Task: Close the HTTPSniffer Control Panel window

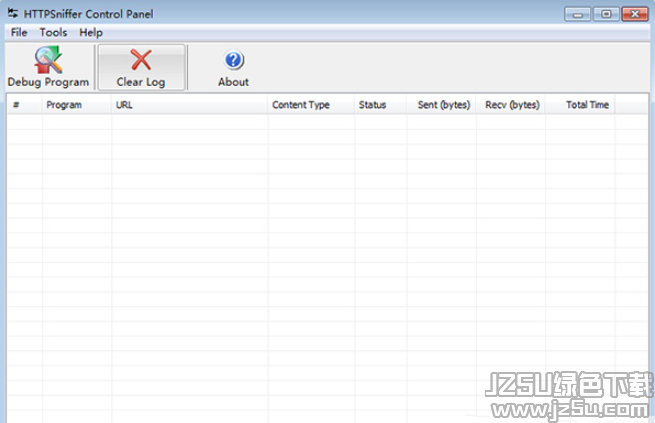Action: coord(635,14)
